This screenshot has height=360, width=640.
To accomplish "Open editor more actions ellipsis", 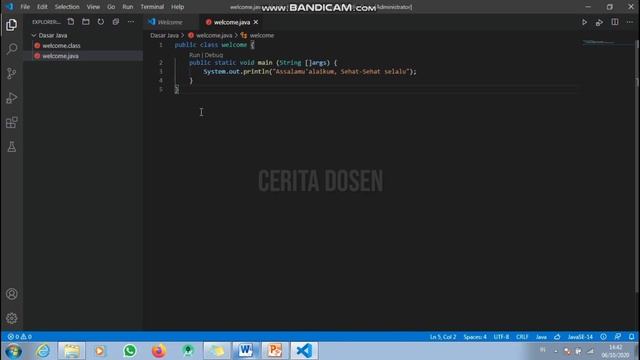I will pyautogui.click(x=629, y=22).
